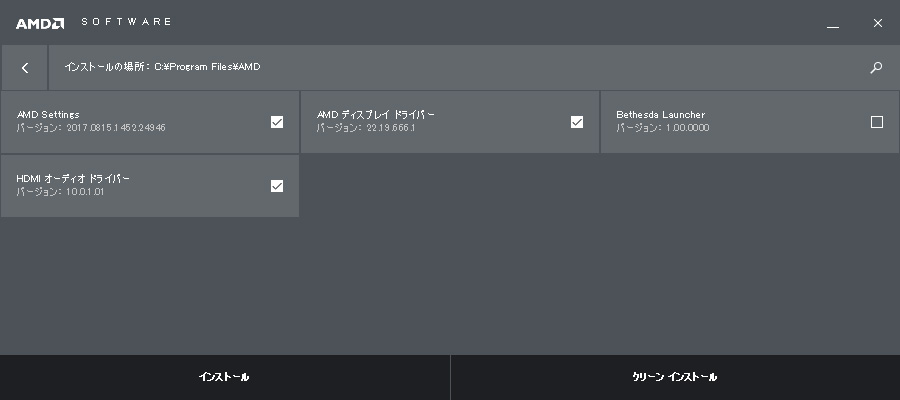Select the AMD Settings component title
Image resolution: width=900 pixels, height=400 pixels.
click(x=48, y=115)
